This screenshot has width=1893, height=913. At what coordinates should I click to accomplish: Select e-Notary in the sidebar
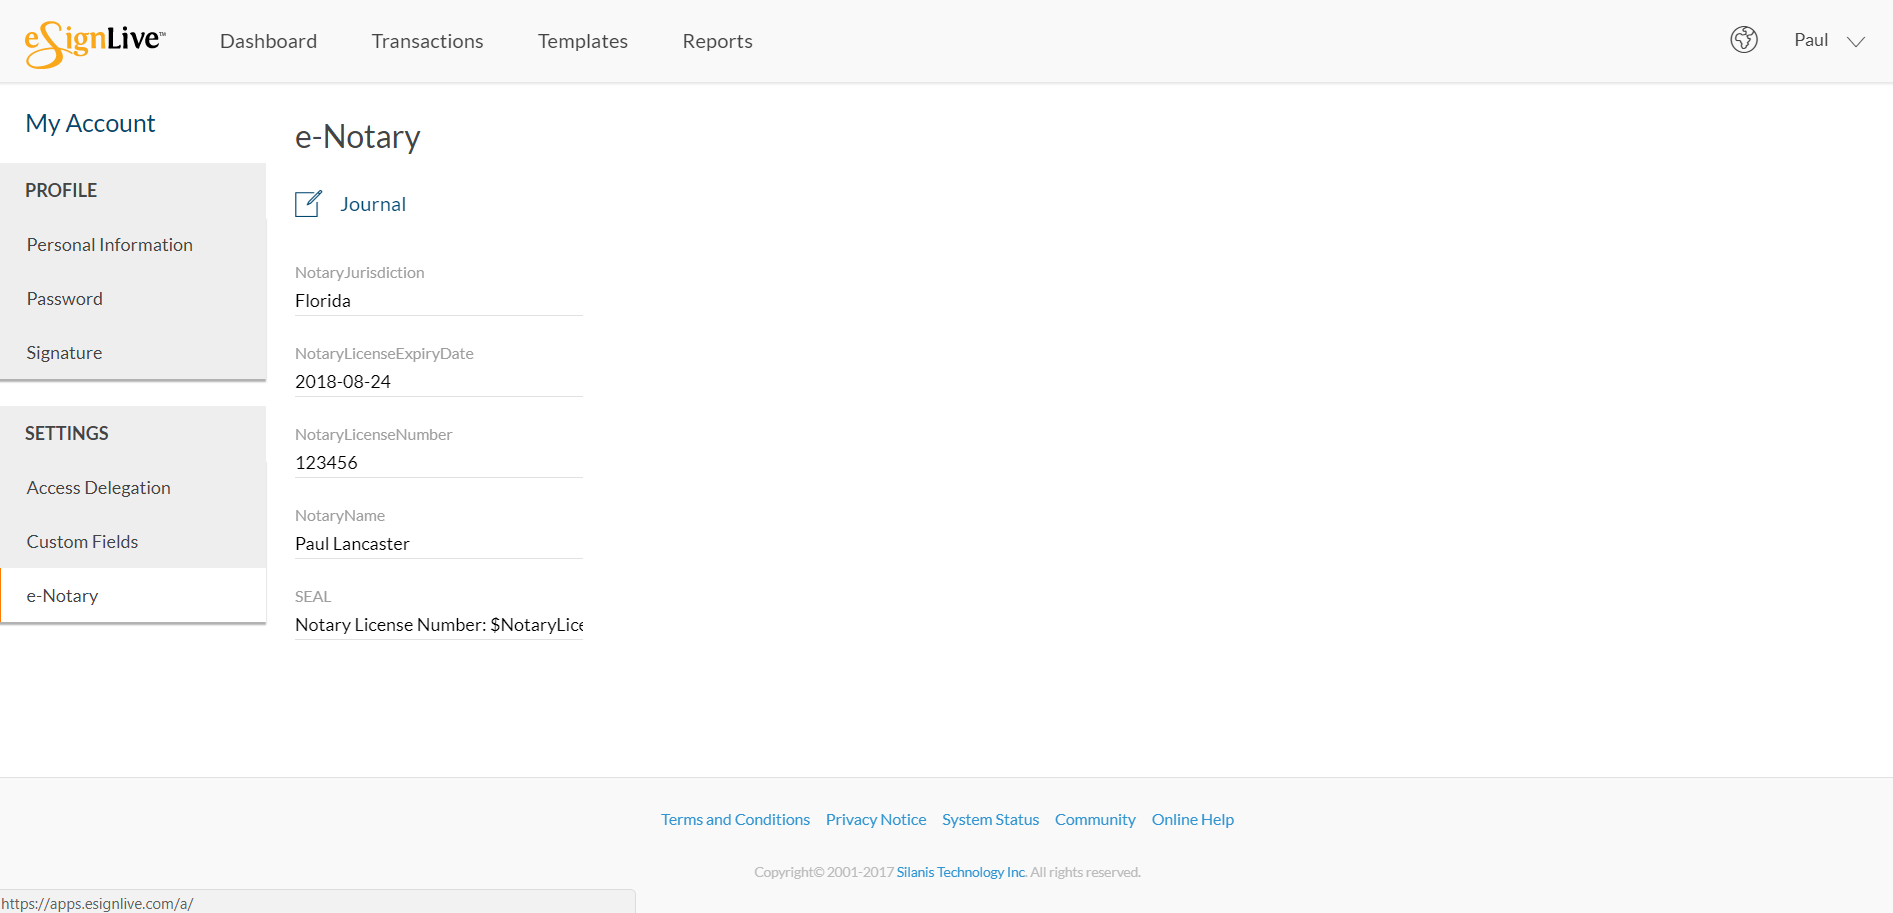133,596
